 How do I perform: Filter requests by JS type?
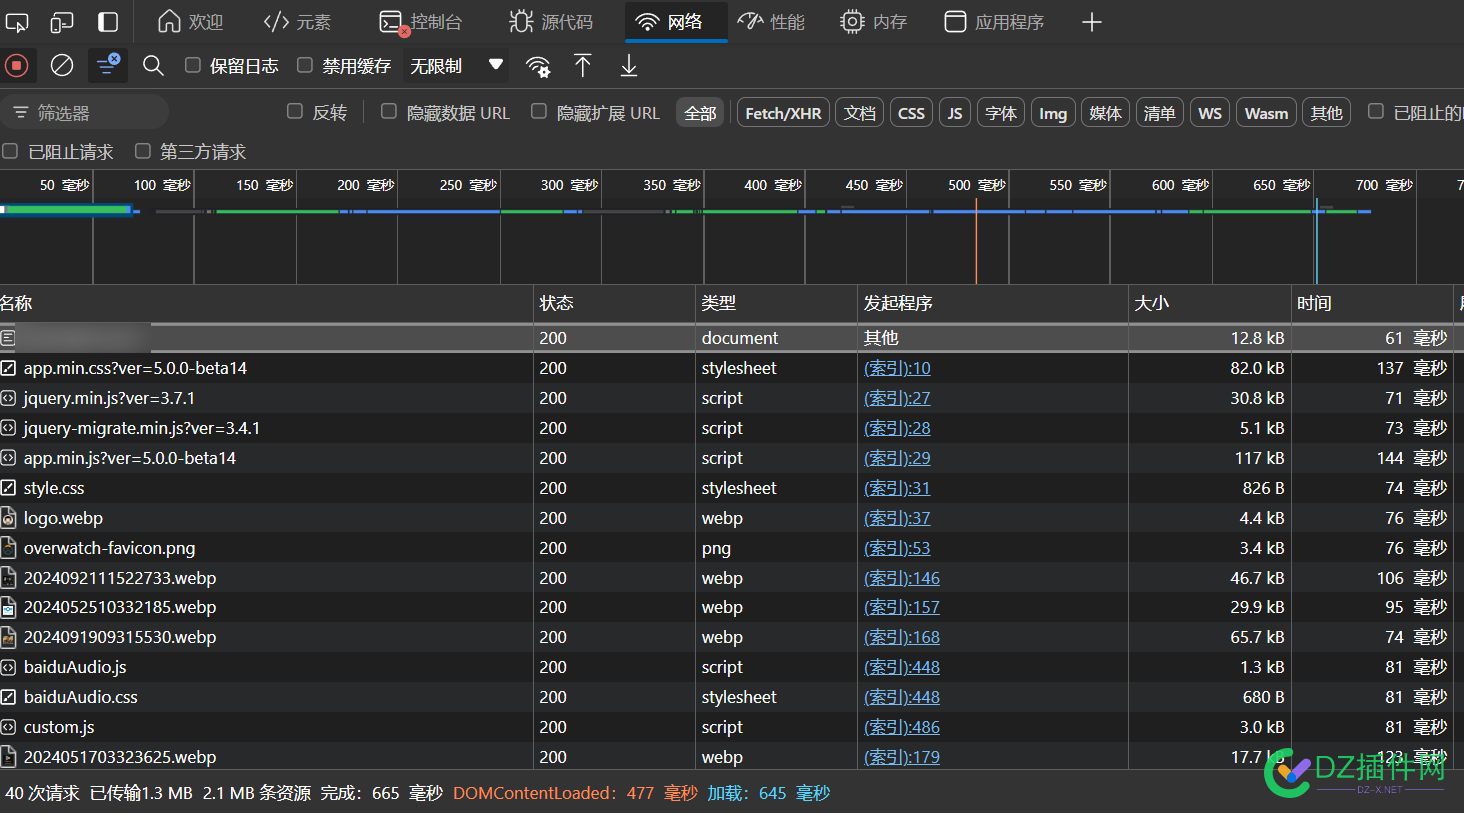click(955, 113)
